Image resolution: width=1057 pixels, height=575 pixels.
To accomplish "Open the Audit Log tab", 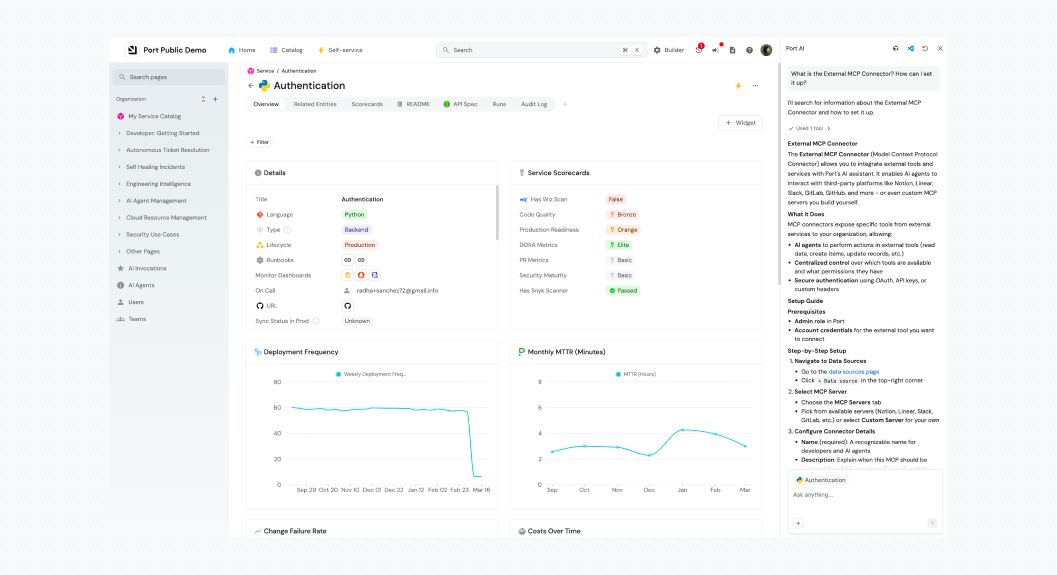I will (534, 104).
